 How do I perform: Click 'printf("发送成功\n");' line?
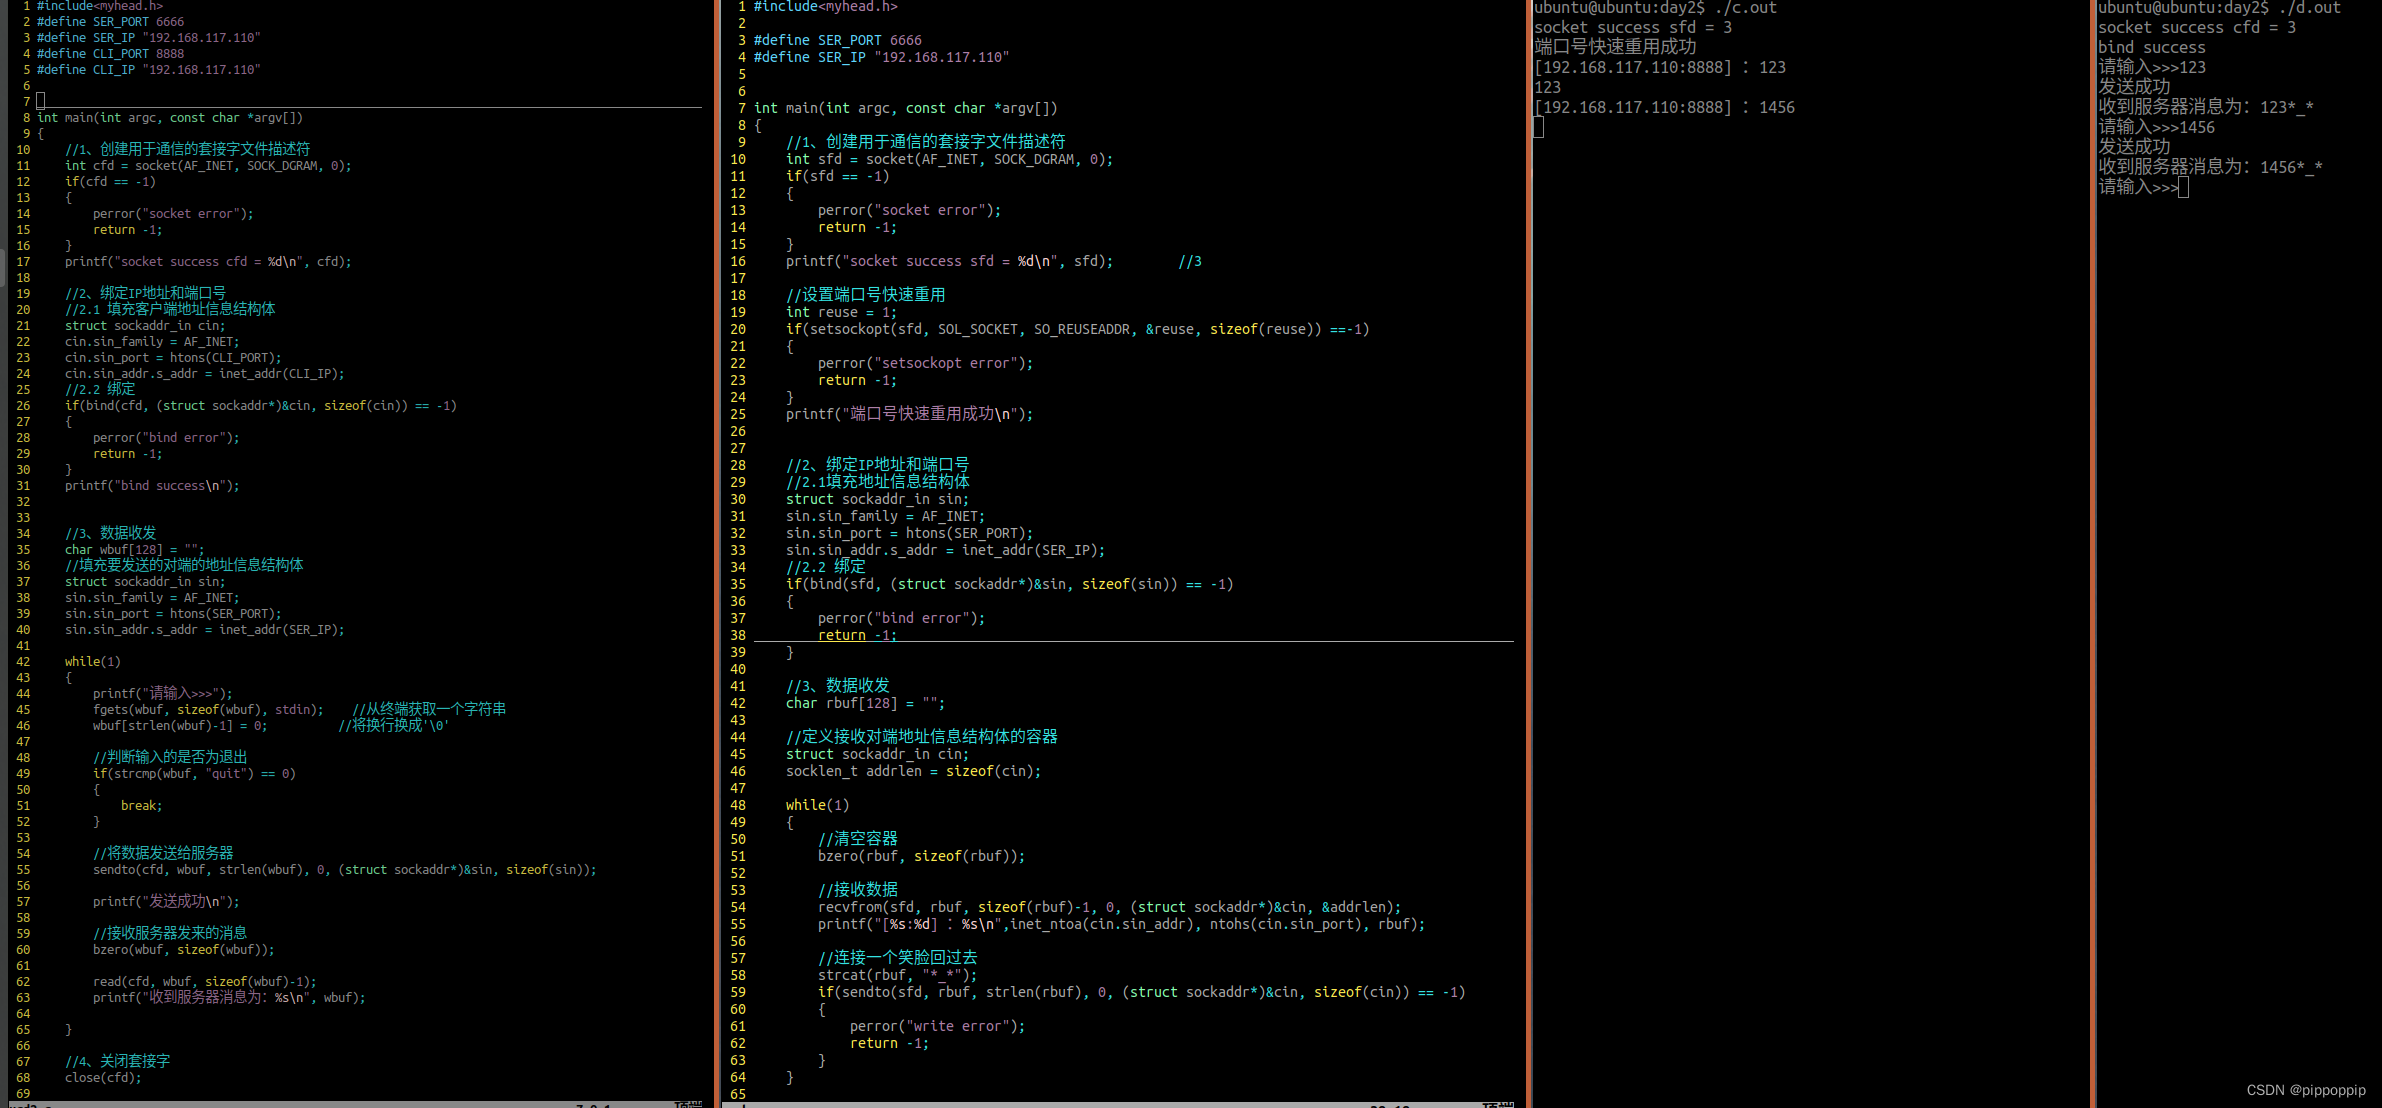(166, 902)
